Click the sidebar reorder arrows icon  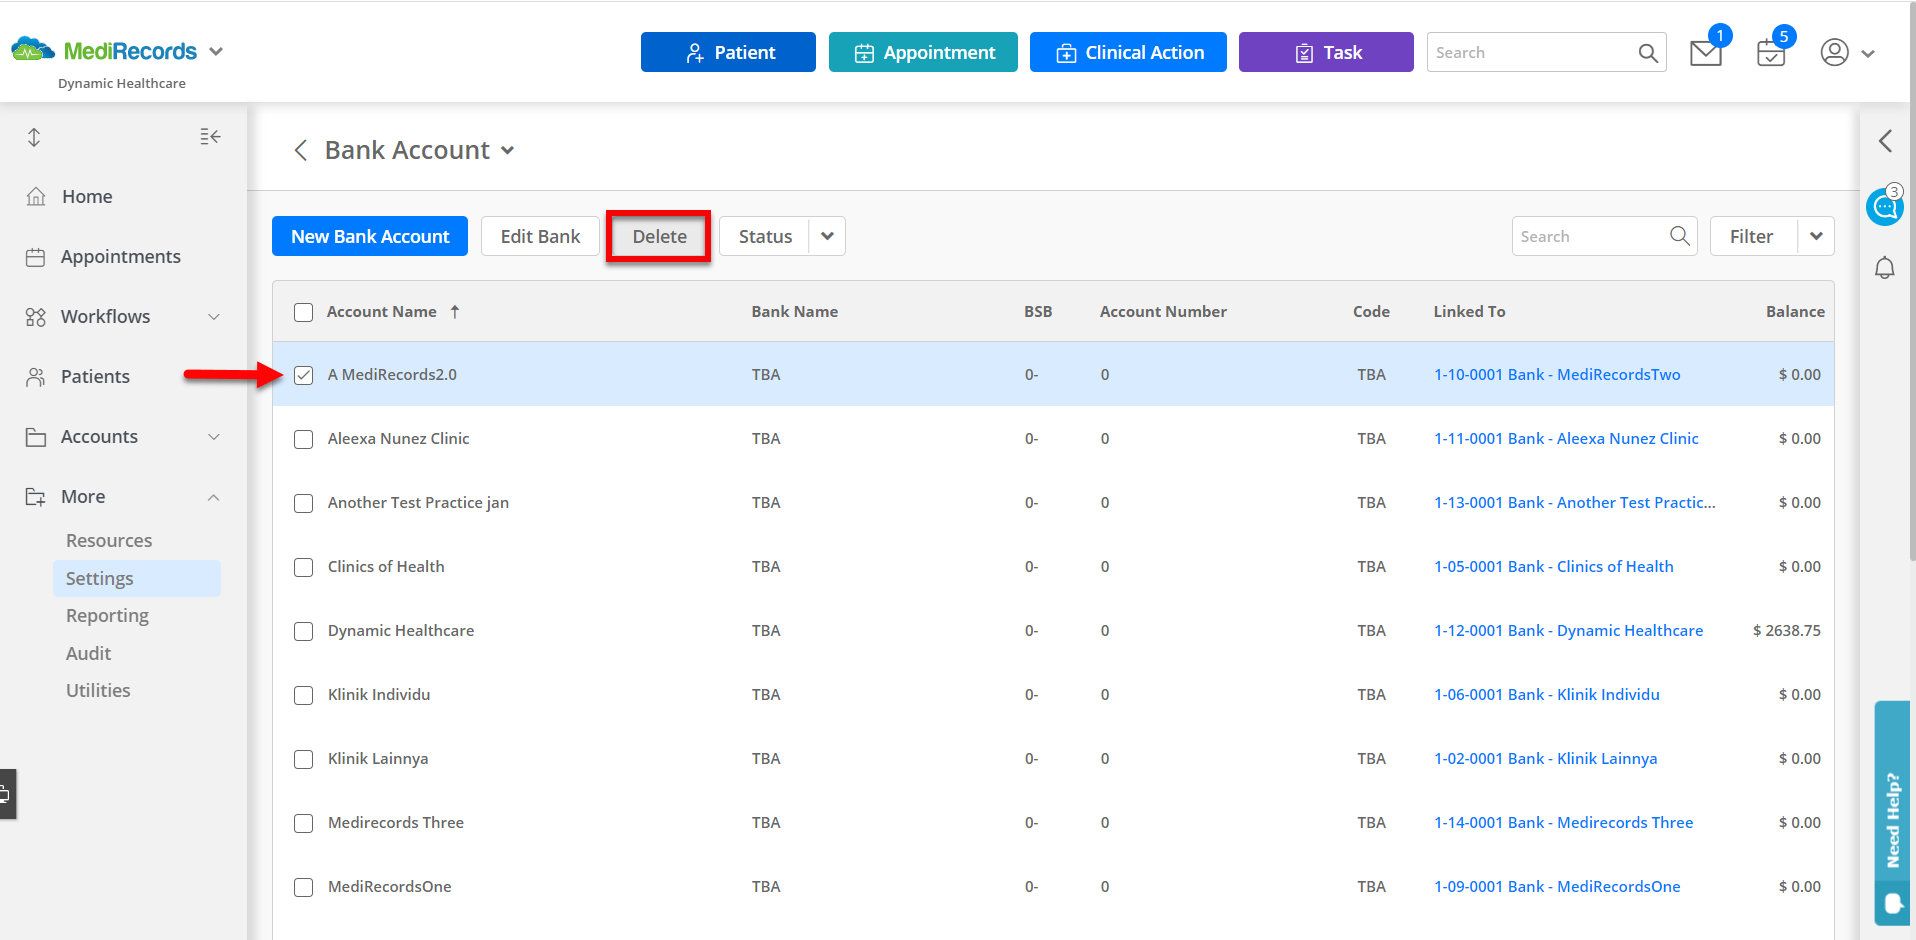click(x=34, y=138)
